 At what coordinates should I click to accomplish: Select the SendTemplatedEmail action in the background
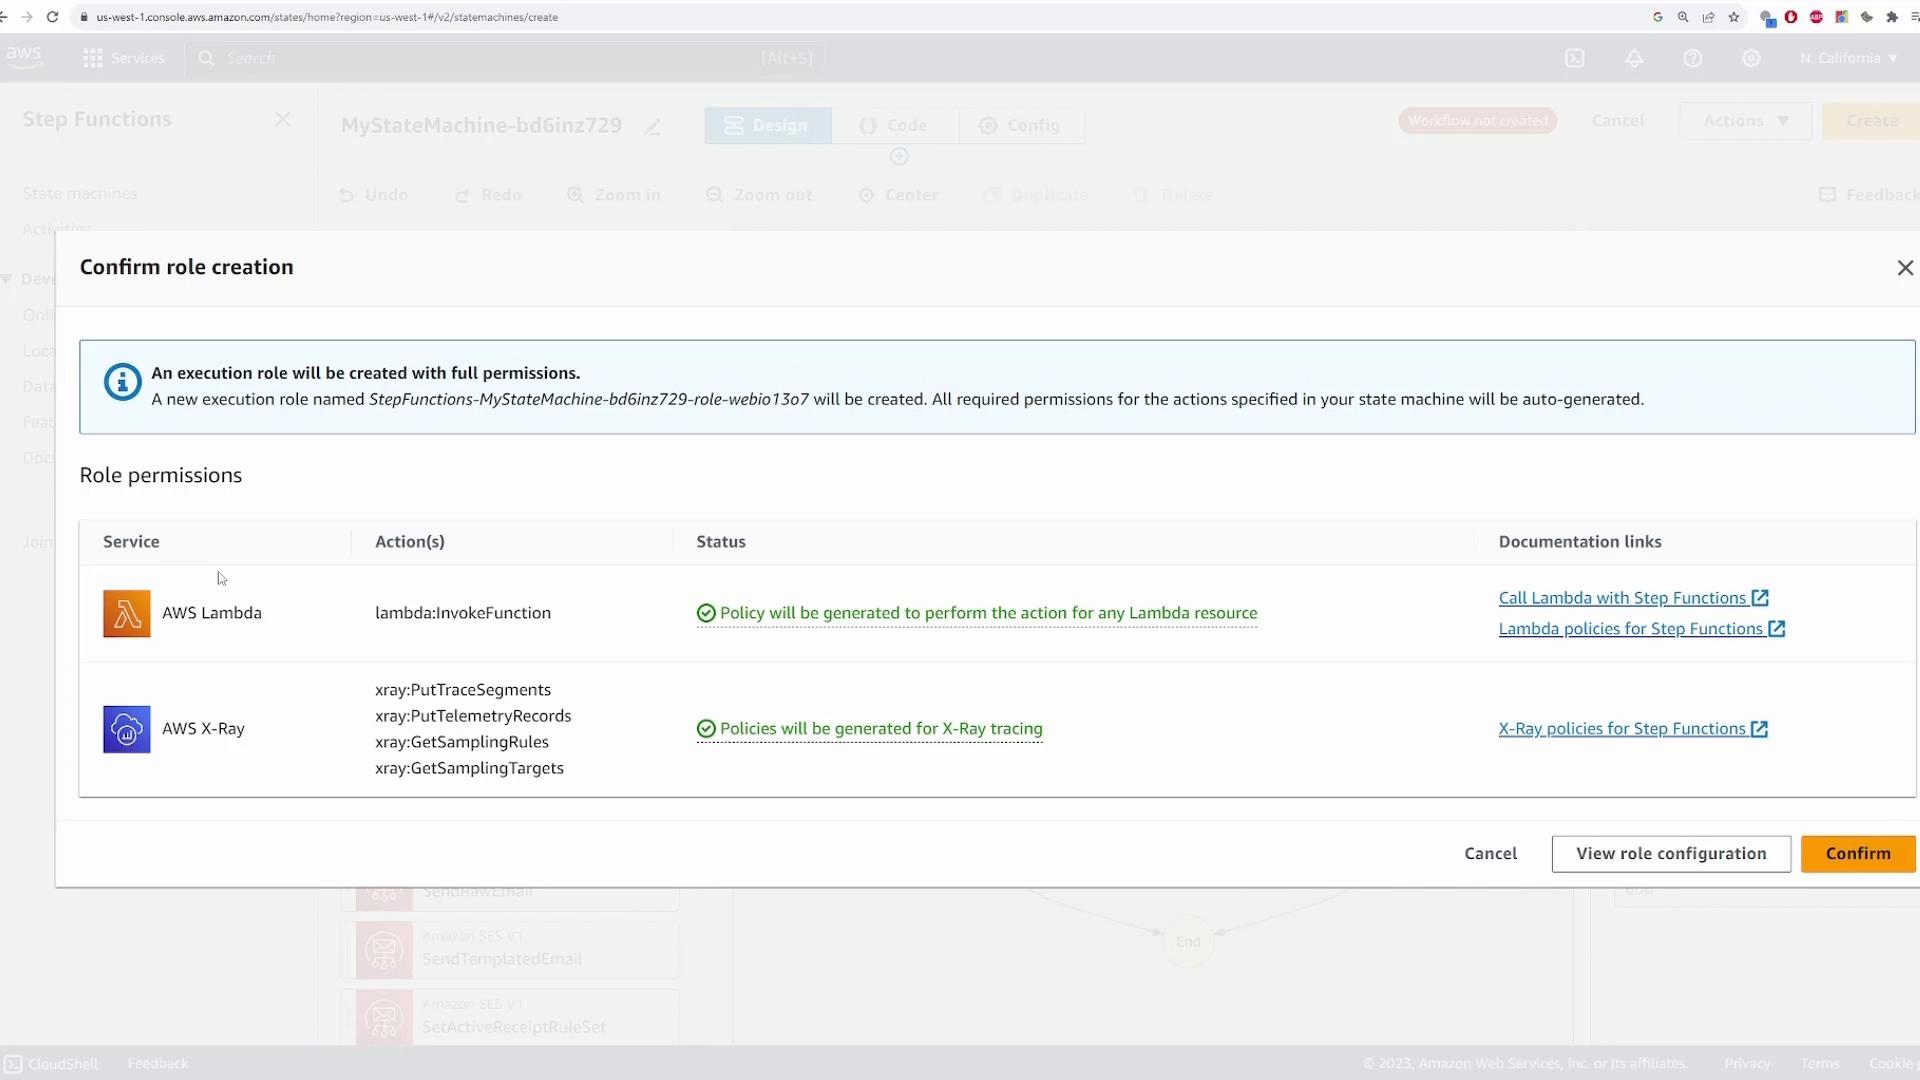pyautogui.click(x=510, y=950)
